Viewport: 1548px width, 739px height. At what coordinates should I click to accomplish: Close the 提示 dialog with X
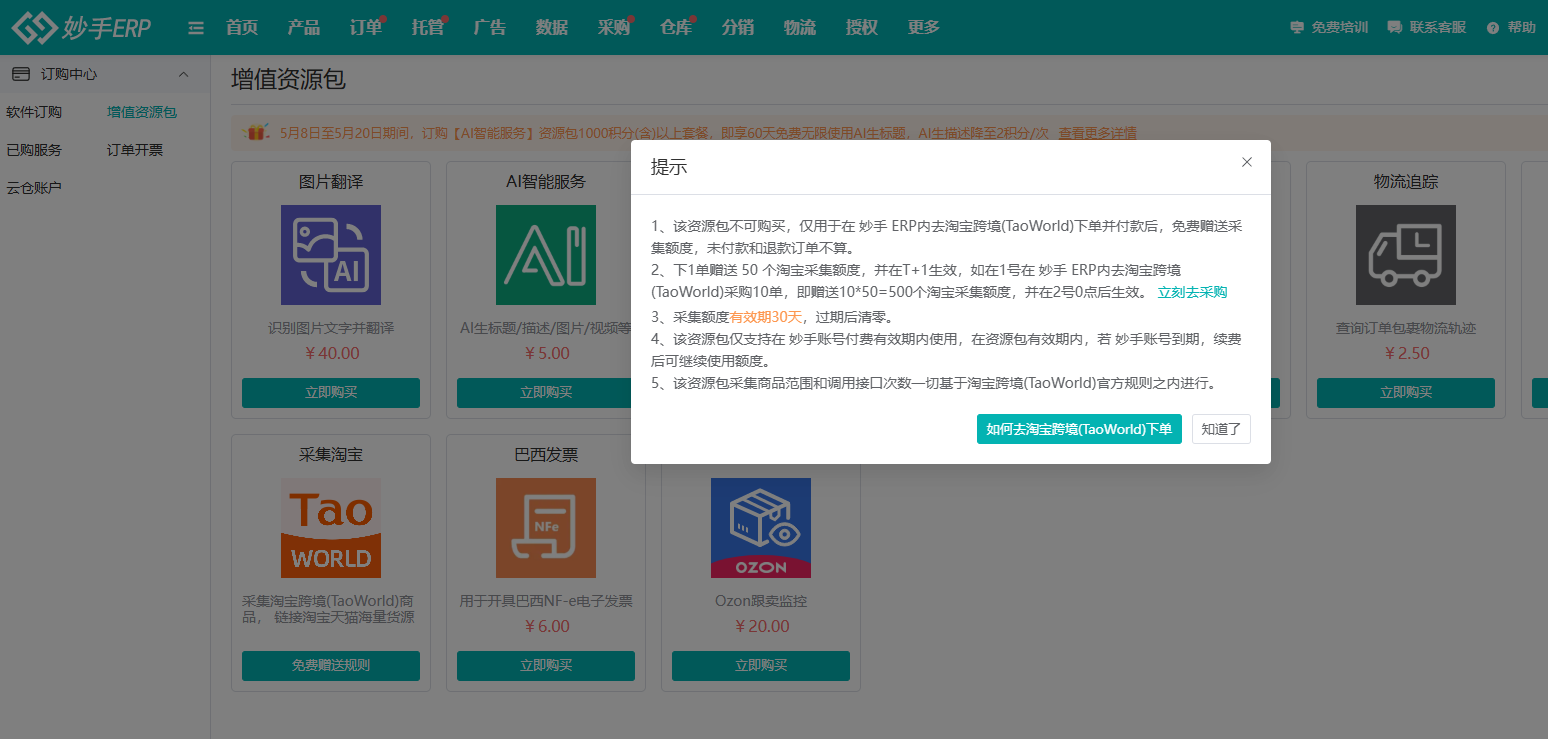pyautogui.click(x=1246, y=162)
